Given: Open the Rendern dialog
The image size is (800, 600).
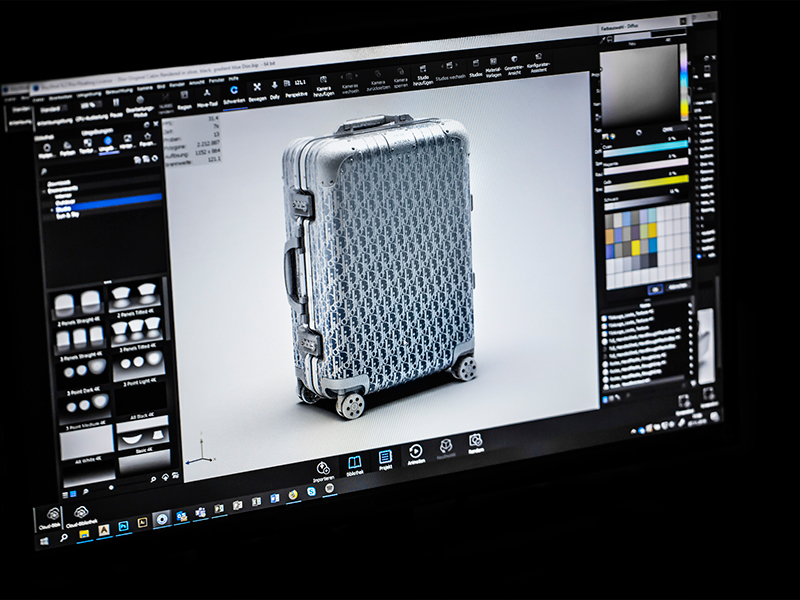Looking at the screenshot, I should (476, 443).
